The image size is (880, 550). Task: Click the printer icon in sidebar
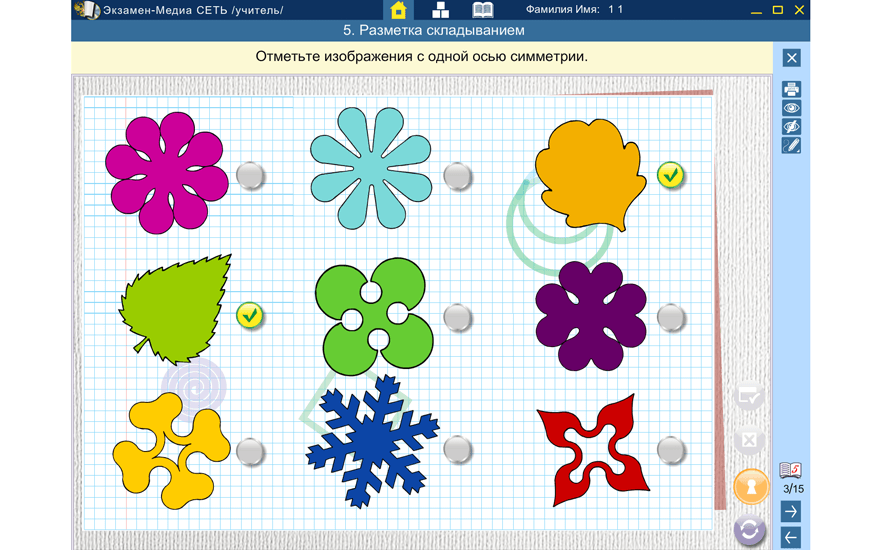pos(791,89)
